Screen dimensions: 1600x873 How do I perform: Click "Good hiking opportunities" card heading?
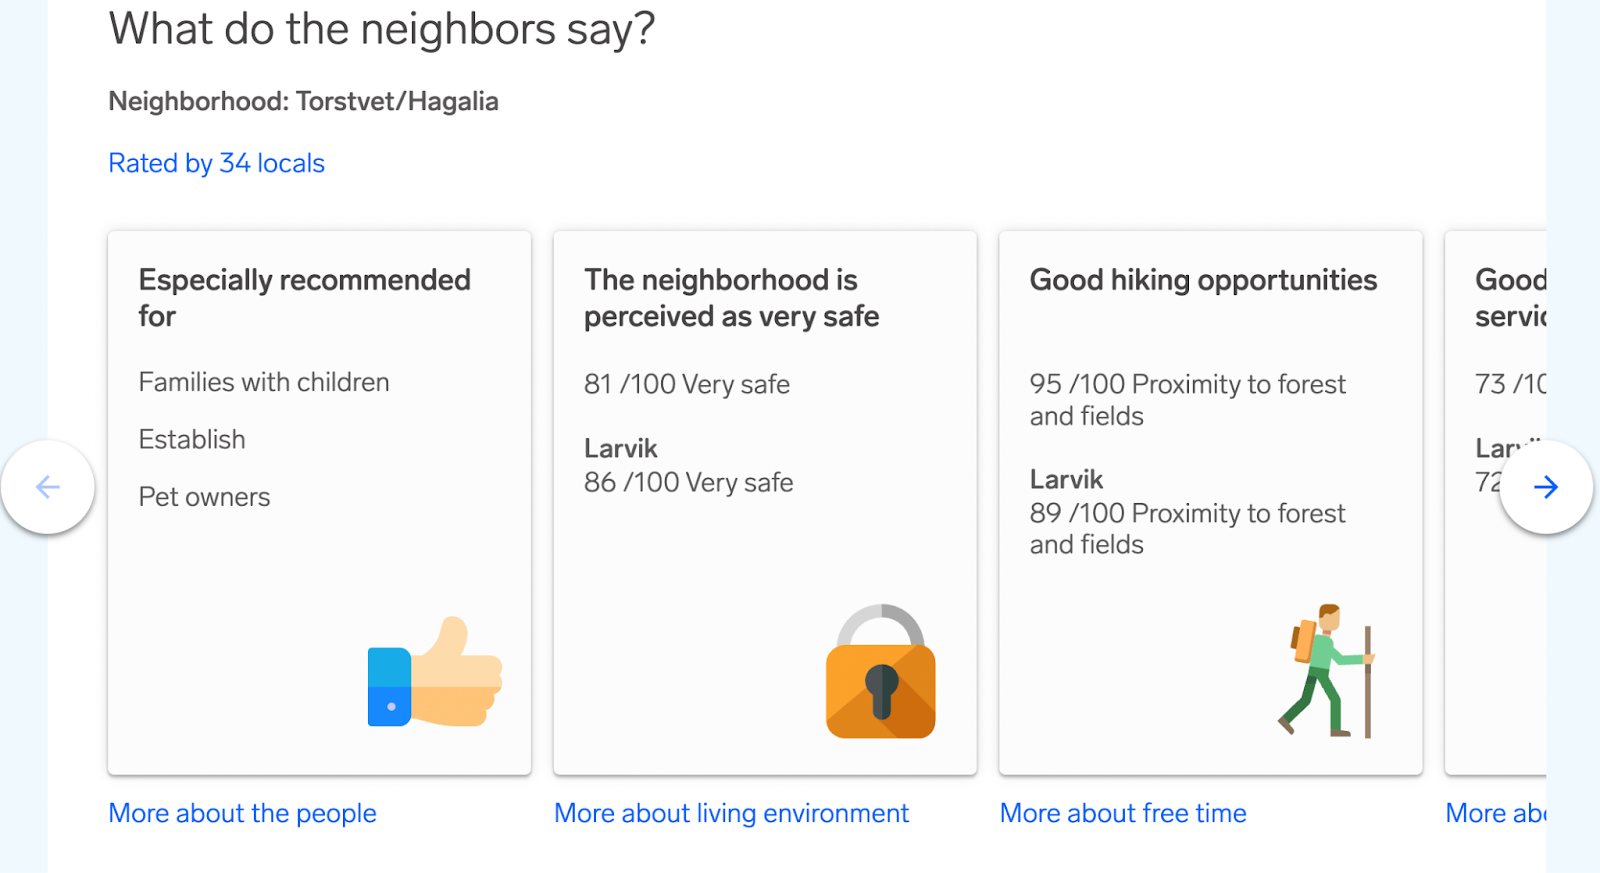tap(1203, 280)
